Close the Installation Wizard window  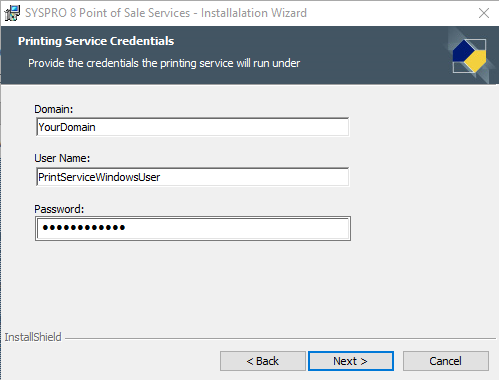click(484, 13)
